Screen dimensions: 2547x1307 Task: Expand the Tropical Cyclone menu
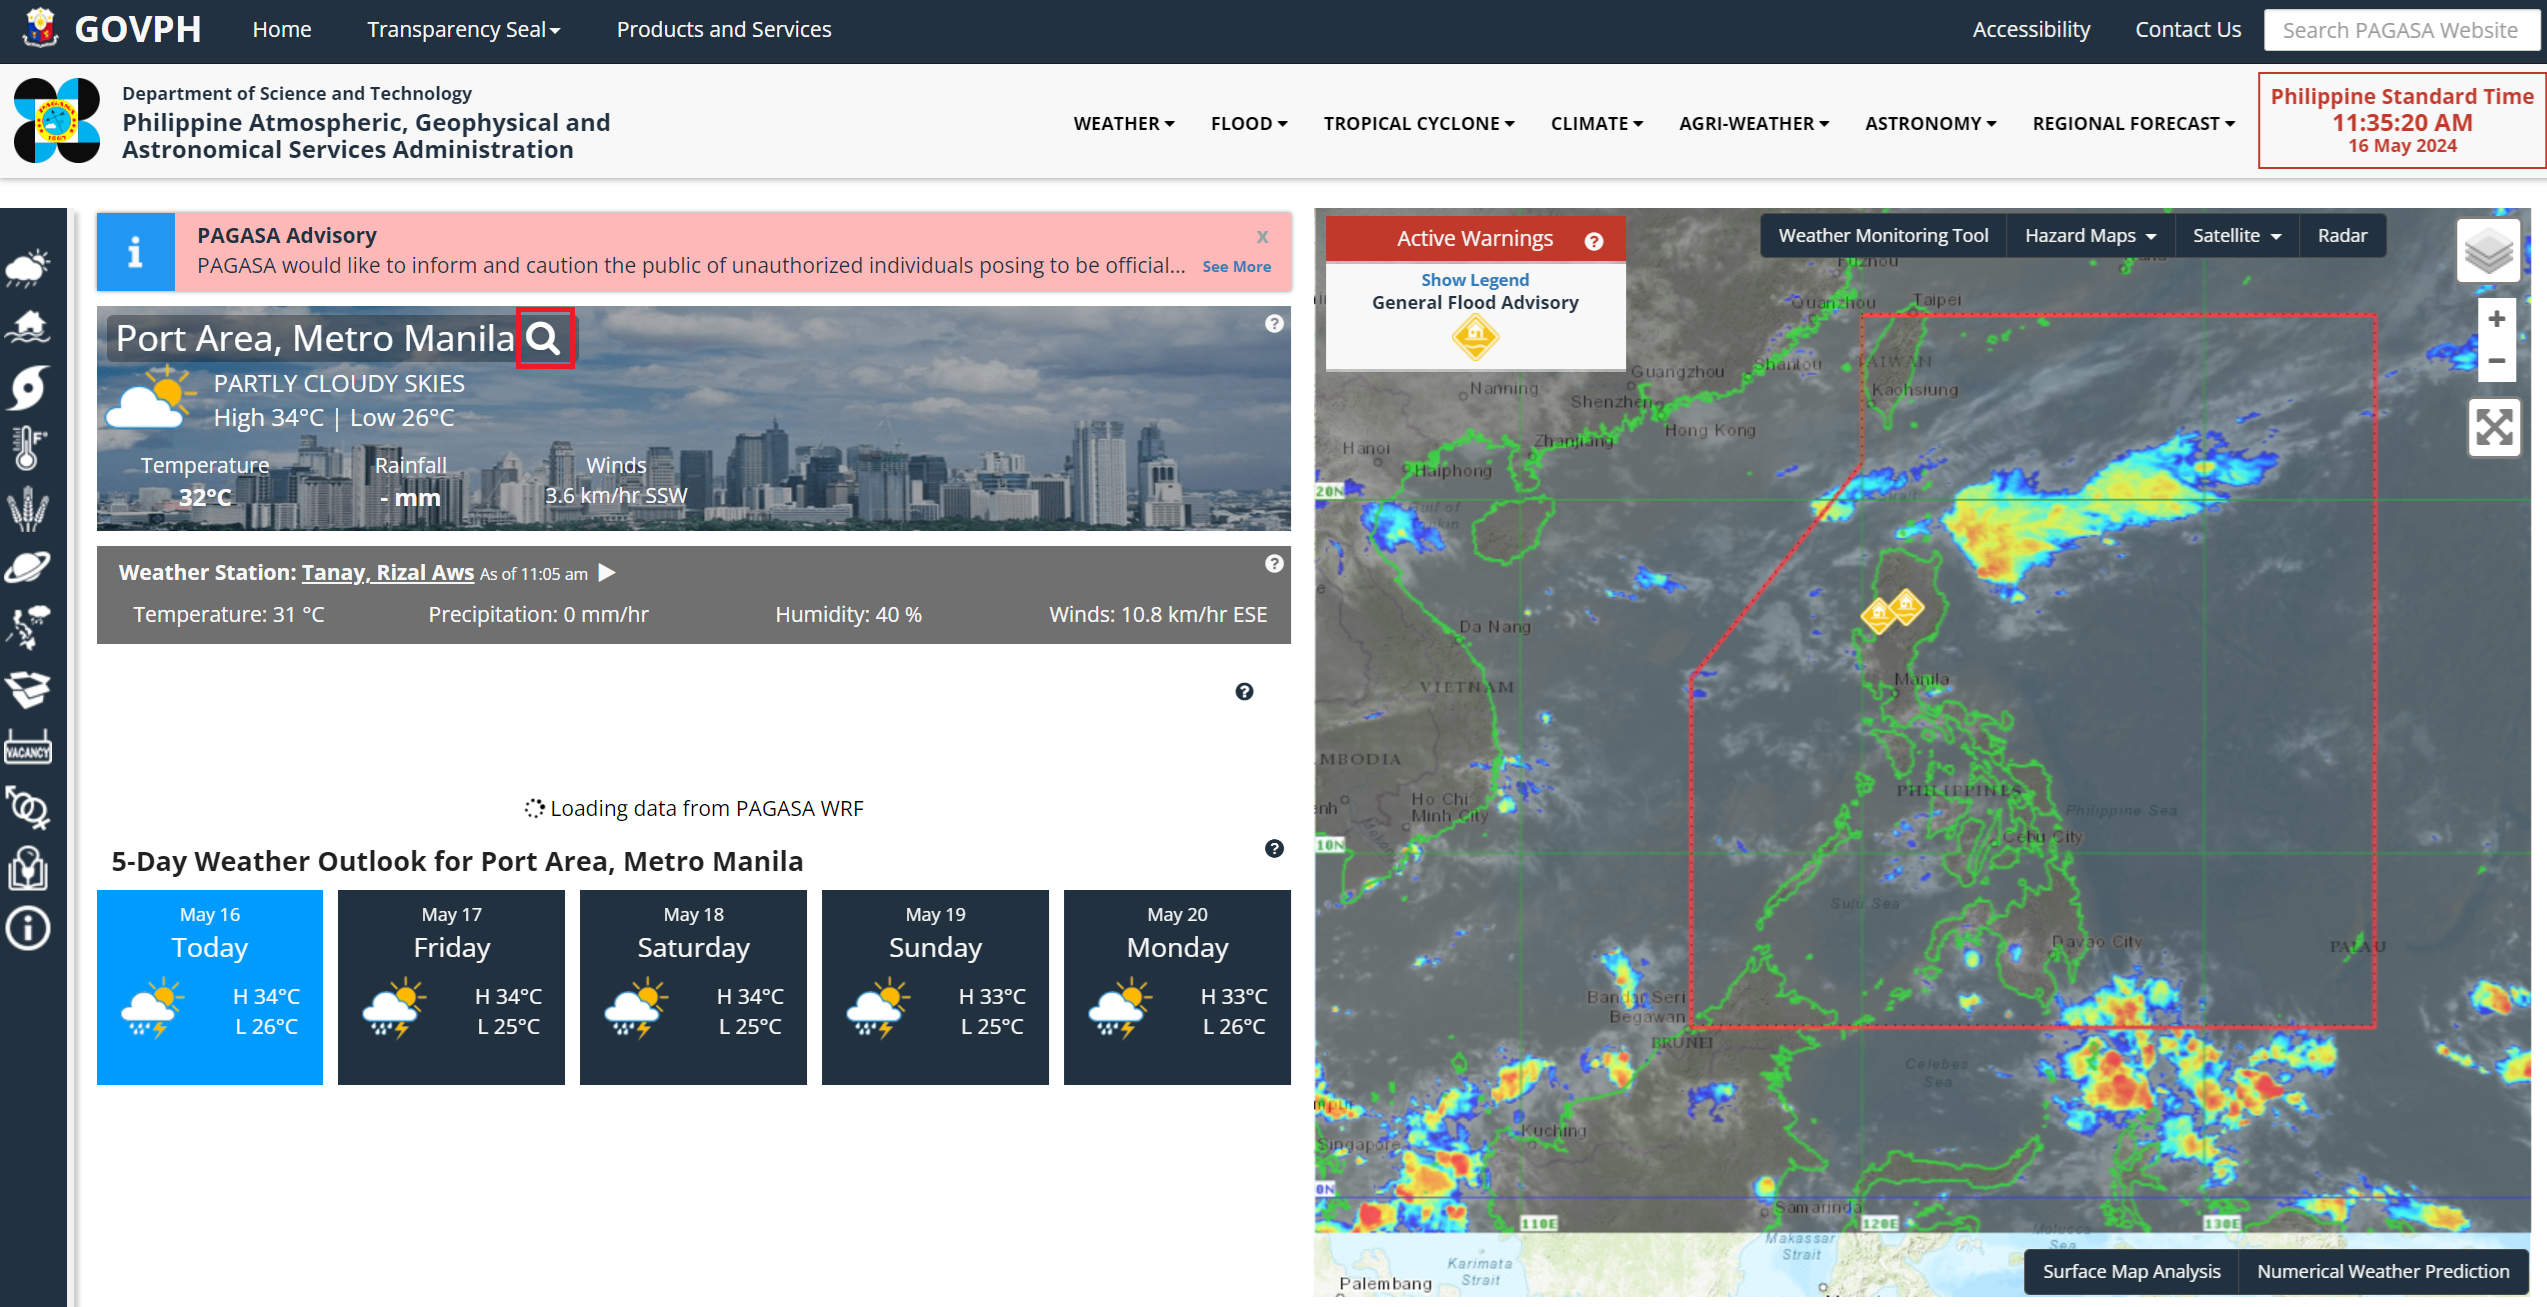click(1418, 123)
